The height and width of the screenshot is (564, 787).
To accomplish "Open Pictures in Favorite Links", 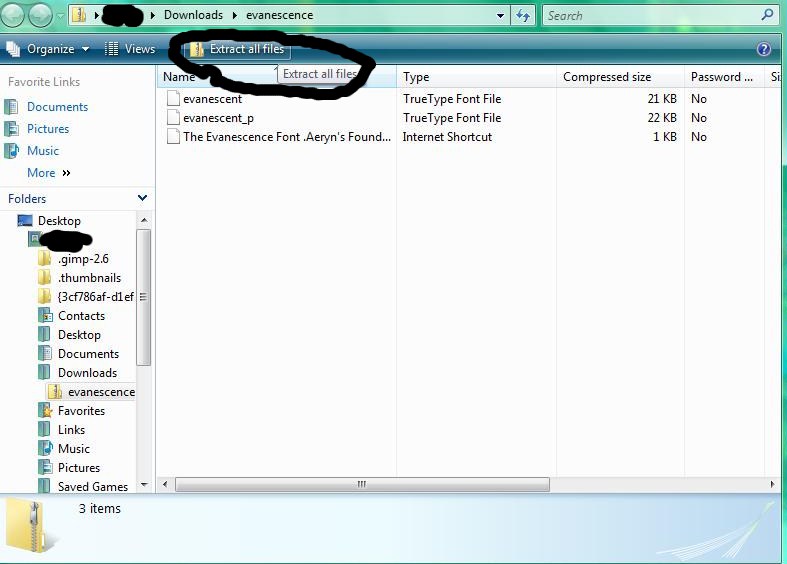I will (x=48, y=129).
